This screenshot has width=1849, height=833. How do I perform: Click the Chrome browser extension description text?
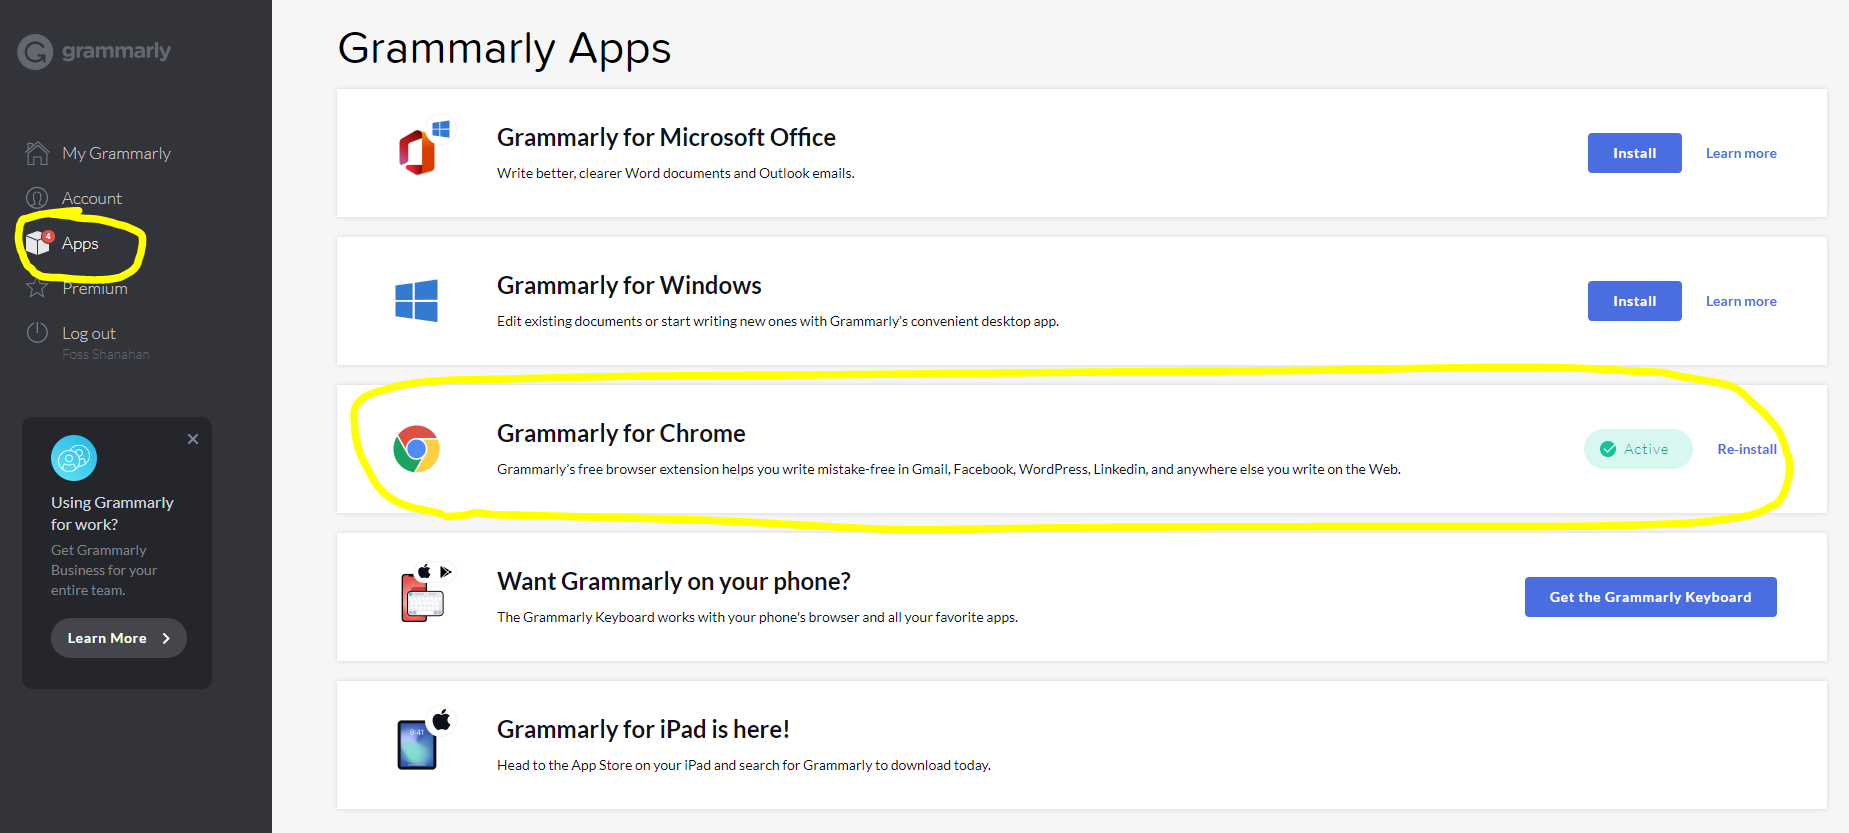949,469
